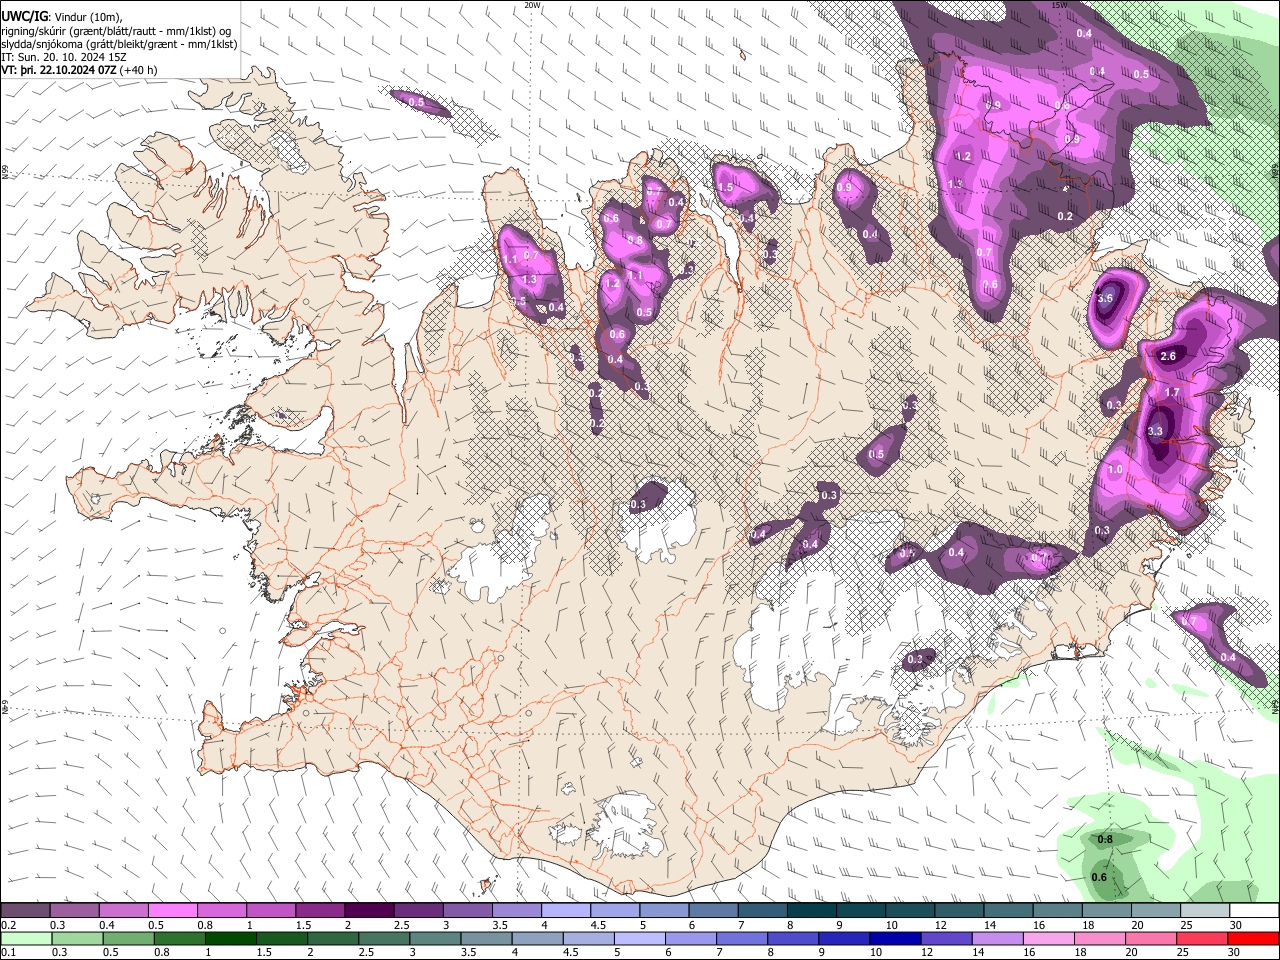
Task: Click the 3.6 snowfall value on map
Action: coord(1105,298)
